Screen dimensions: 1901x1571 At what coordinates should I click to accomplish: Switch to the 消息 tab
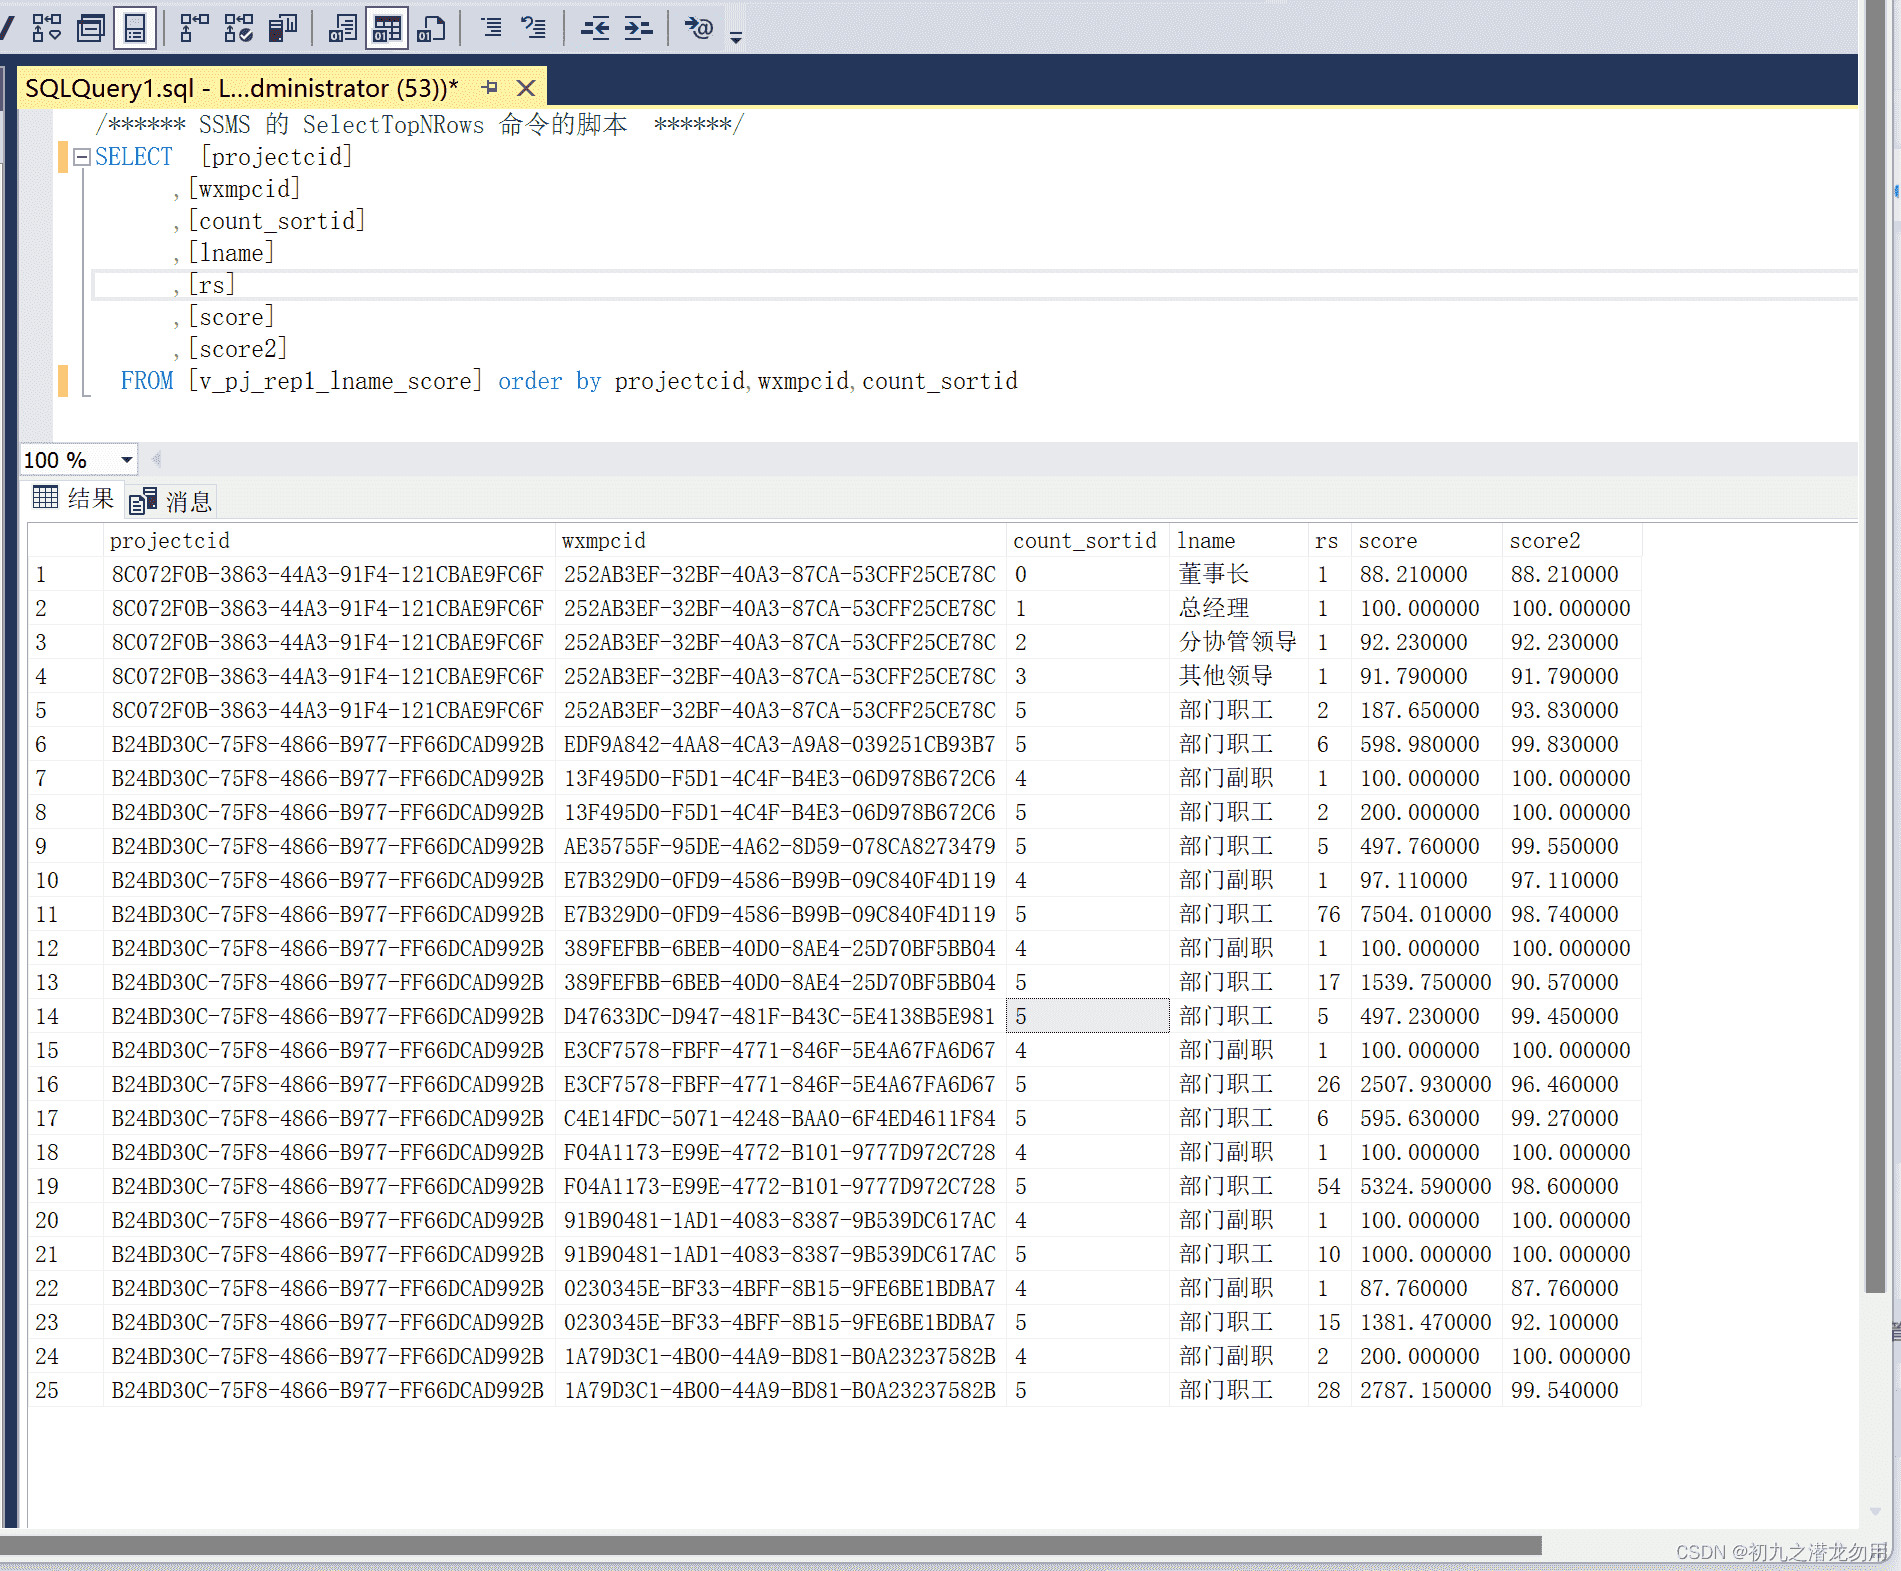tap(171, 501)
